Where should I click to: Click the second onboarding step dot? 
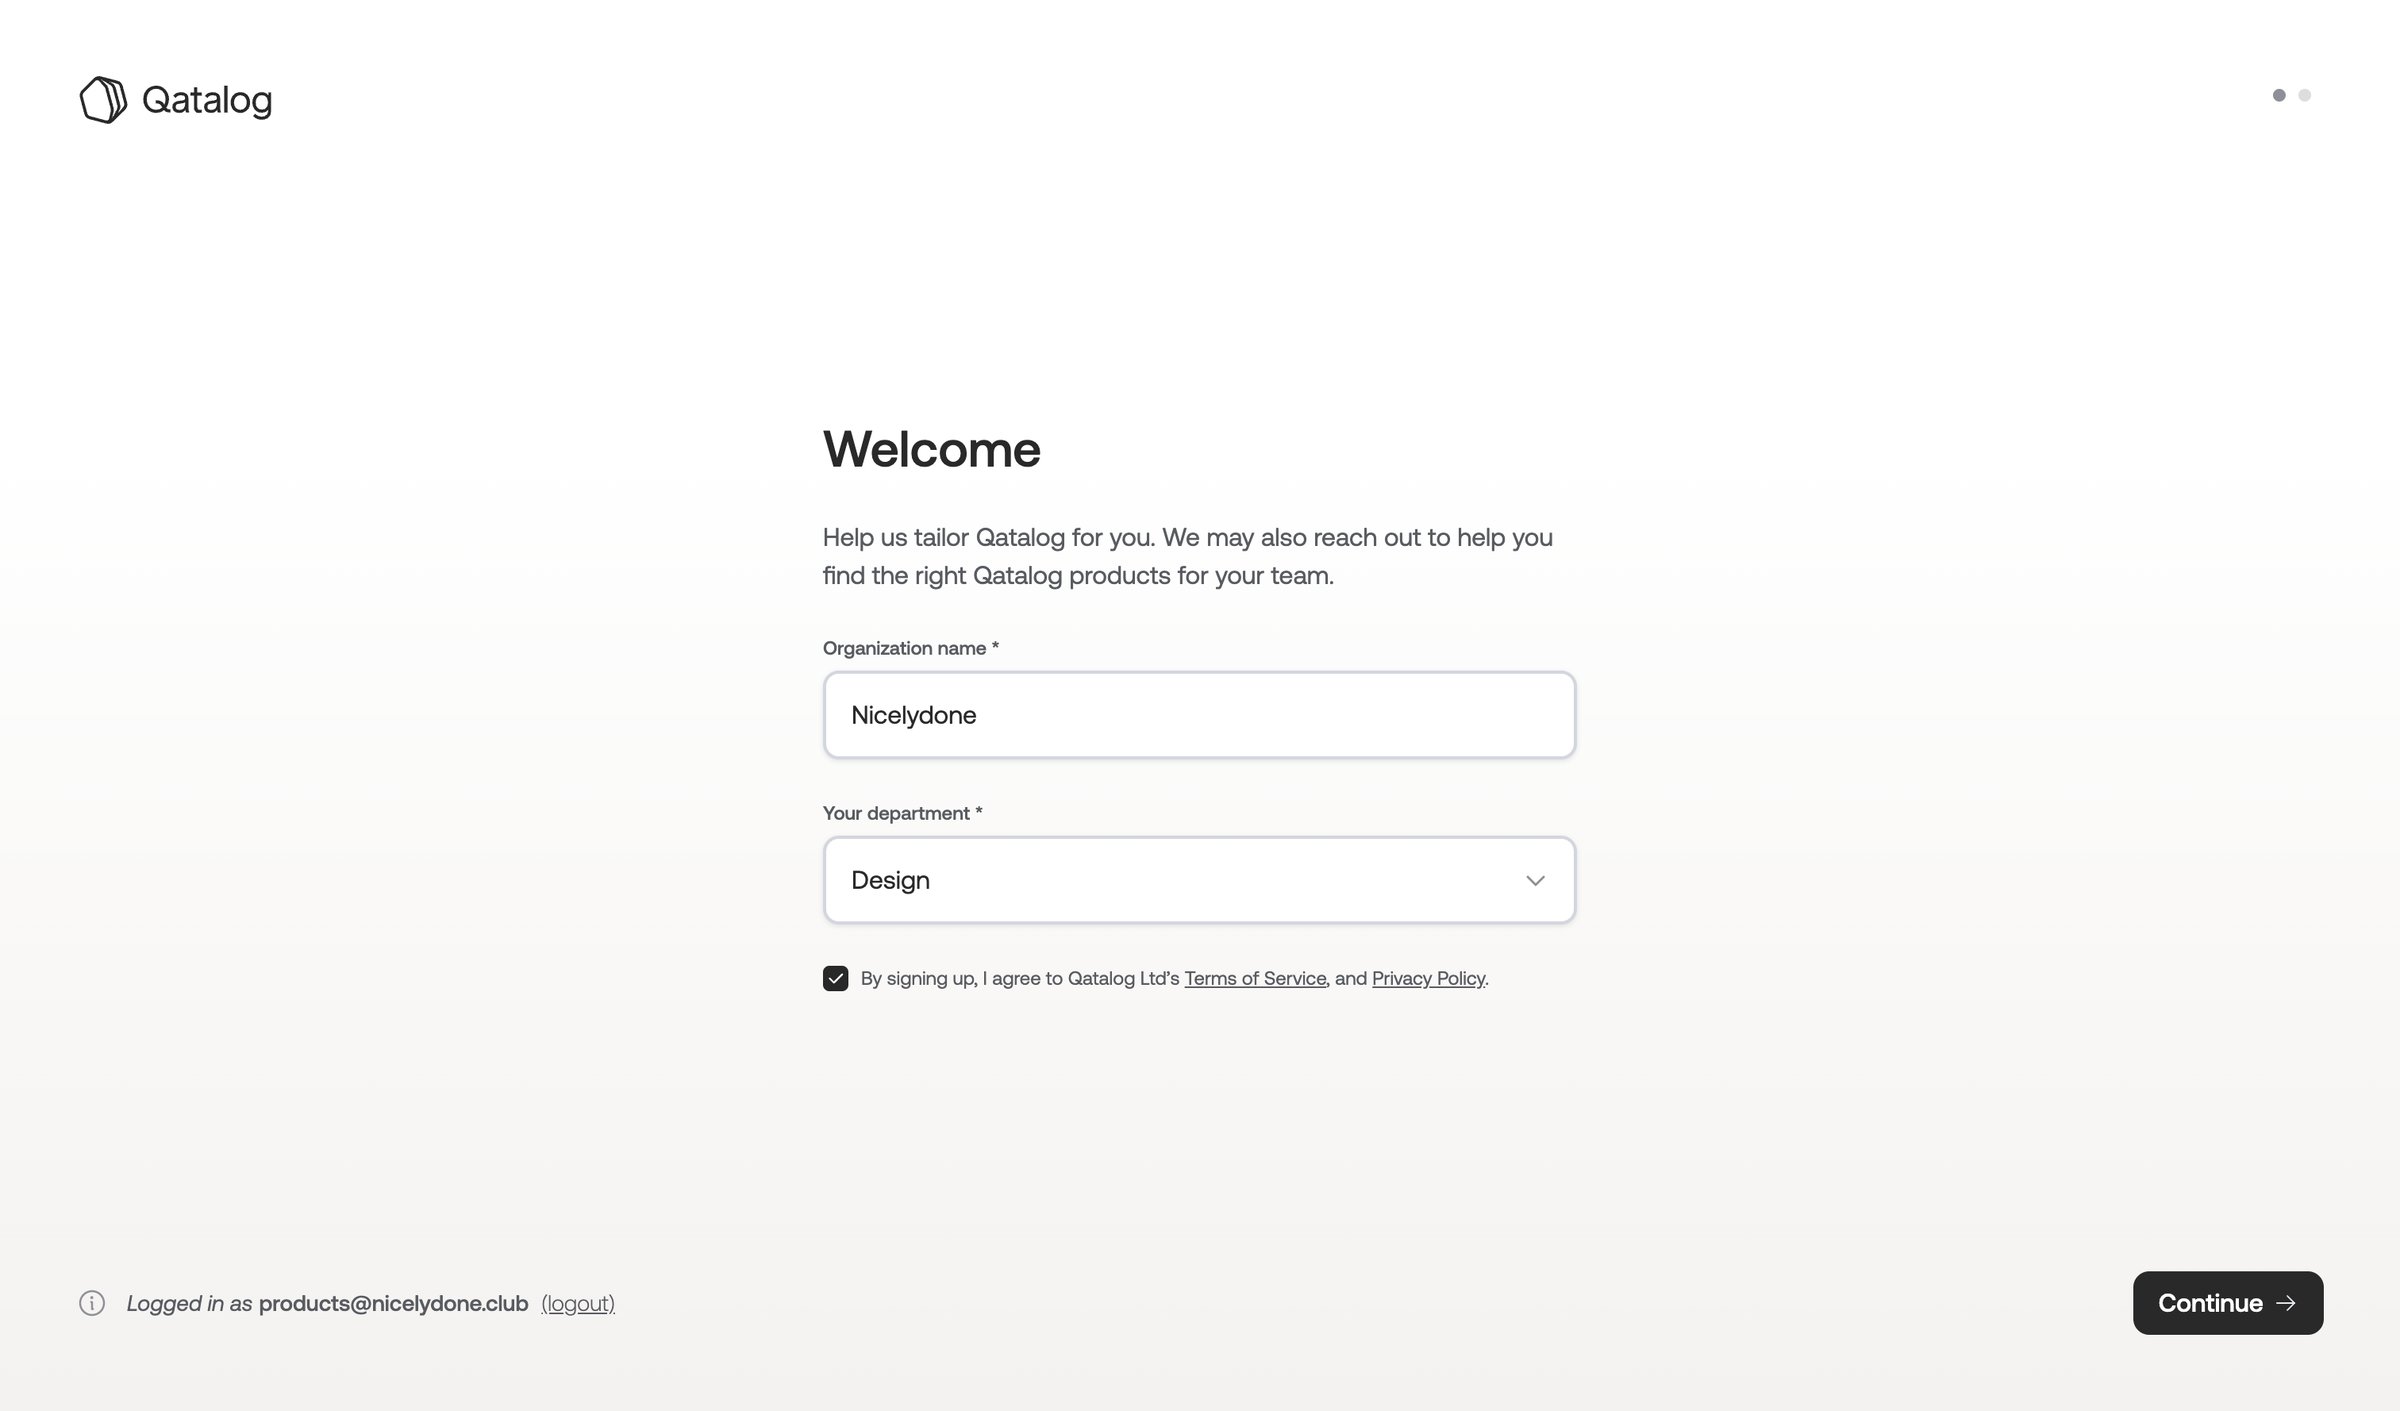(x=2305, y=95)
